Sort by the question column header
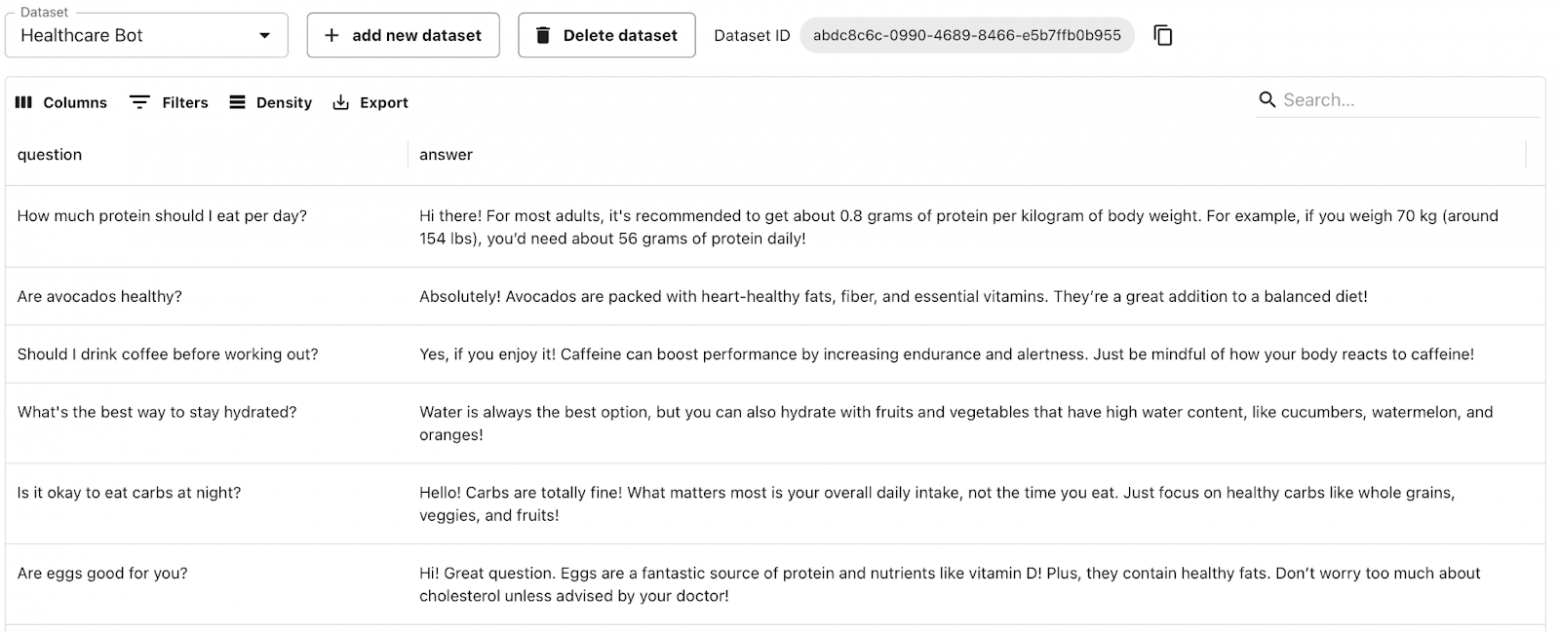The height and width of the screenshot is (632, 1560). (50, 155)
